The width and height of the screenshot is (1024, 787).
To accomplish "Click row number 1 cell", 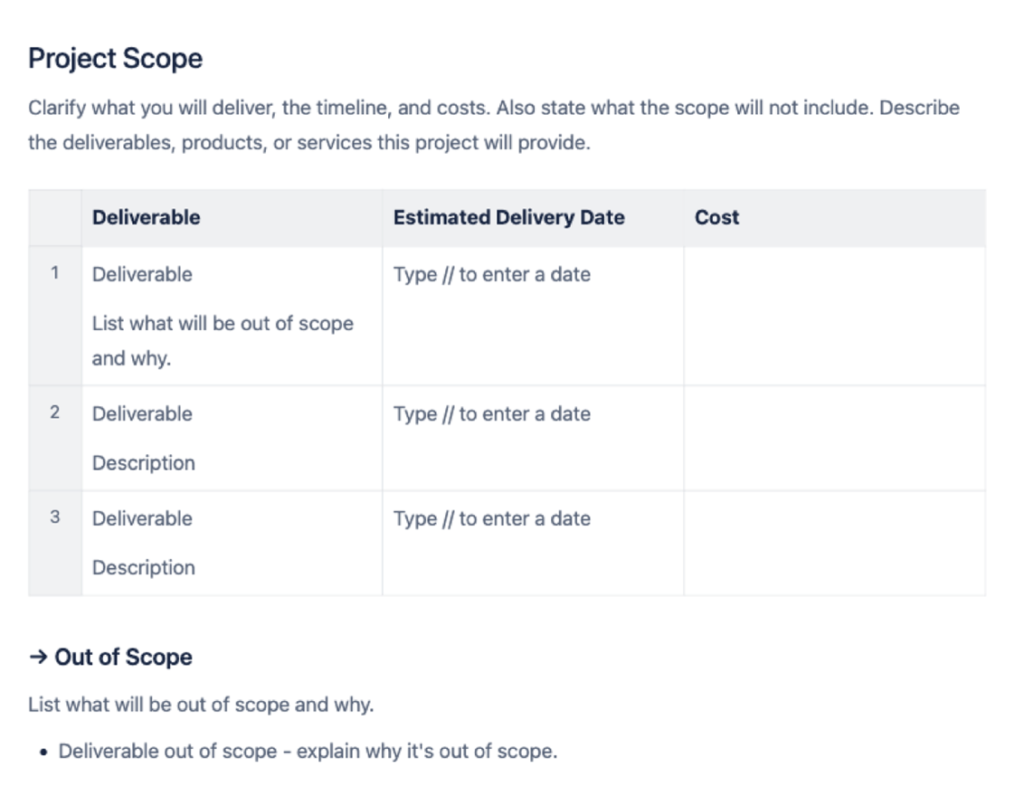I will 55,273.
